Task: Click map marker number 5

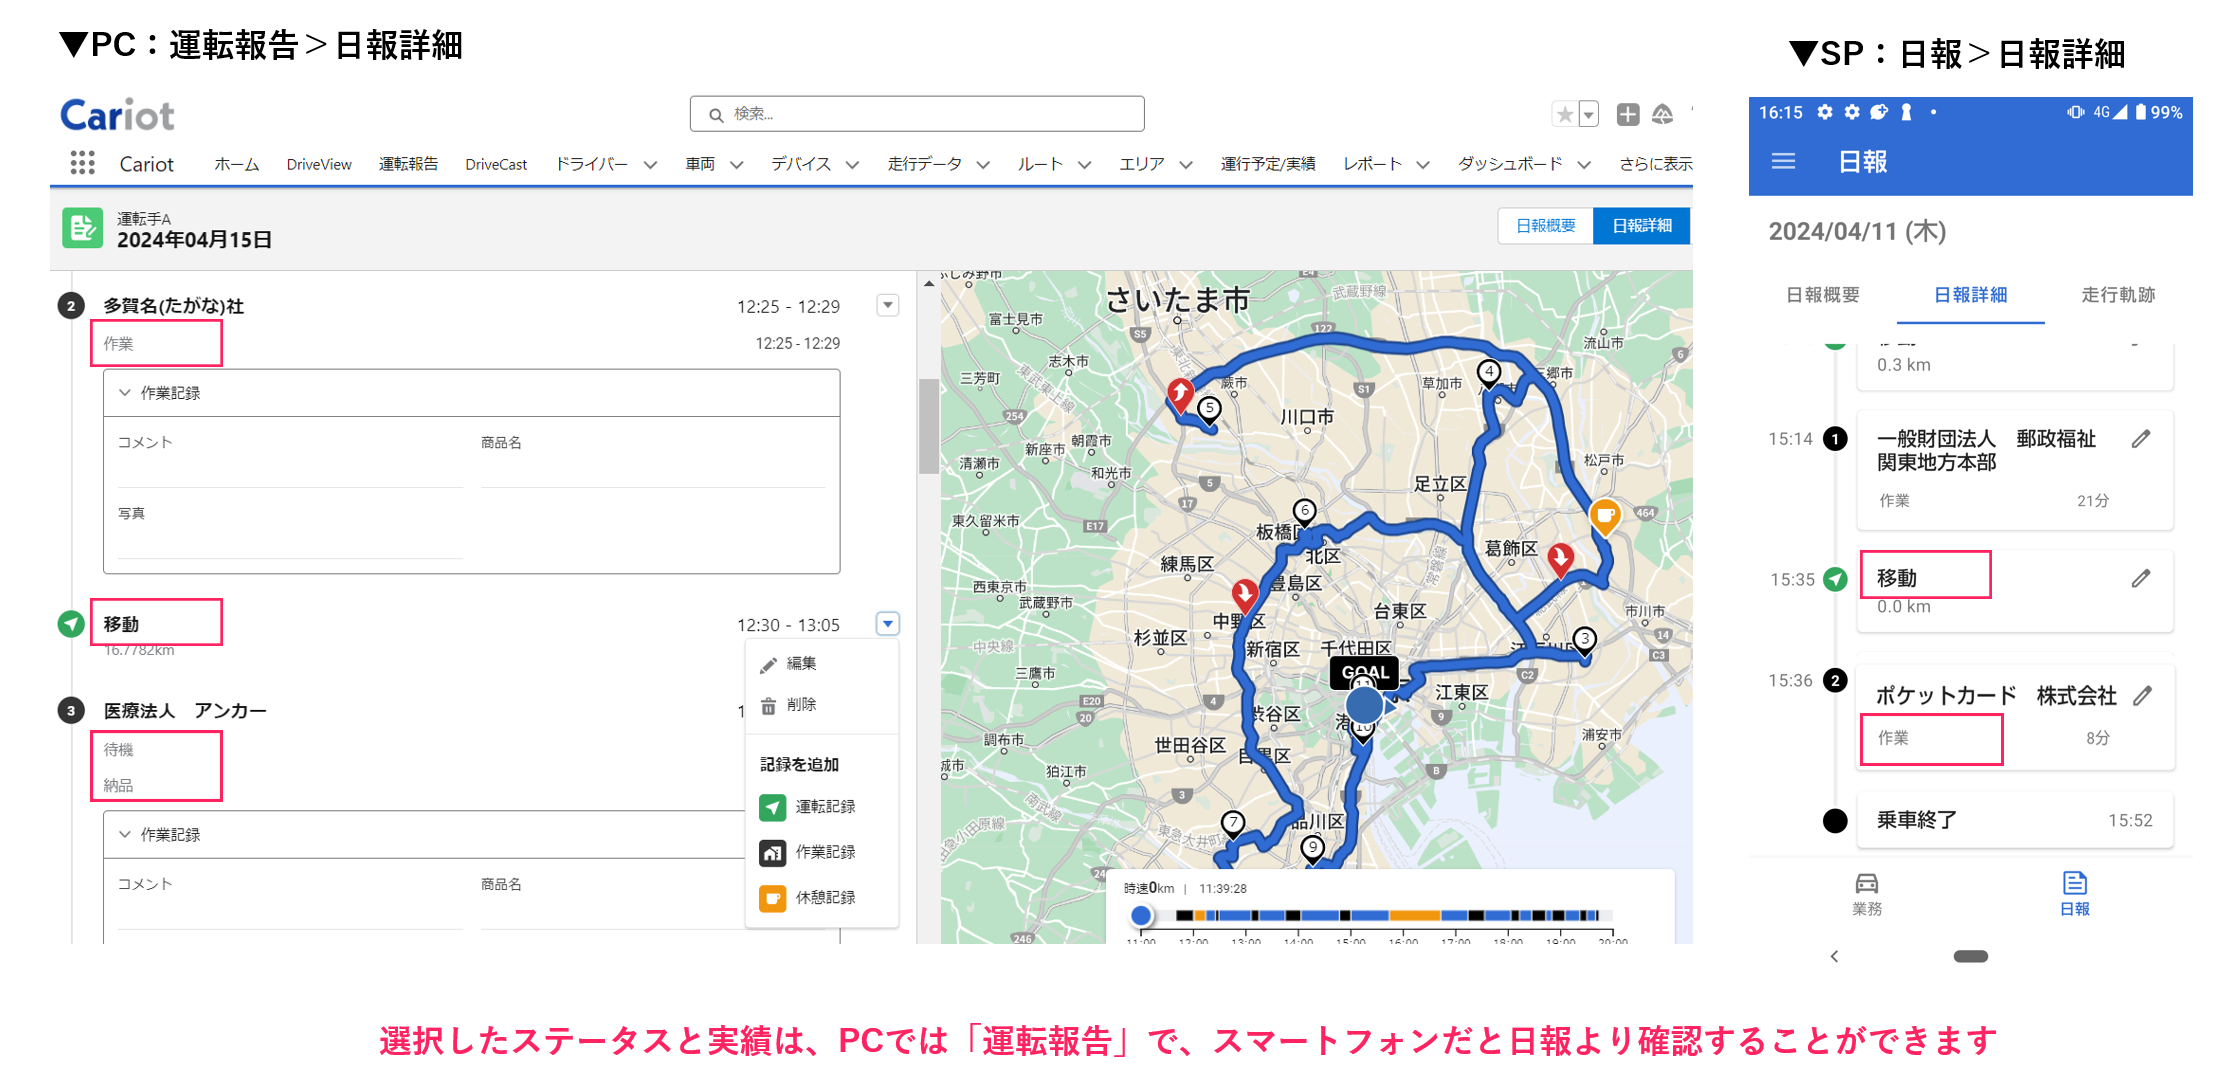Action: (x=1210, y=409)
